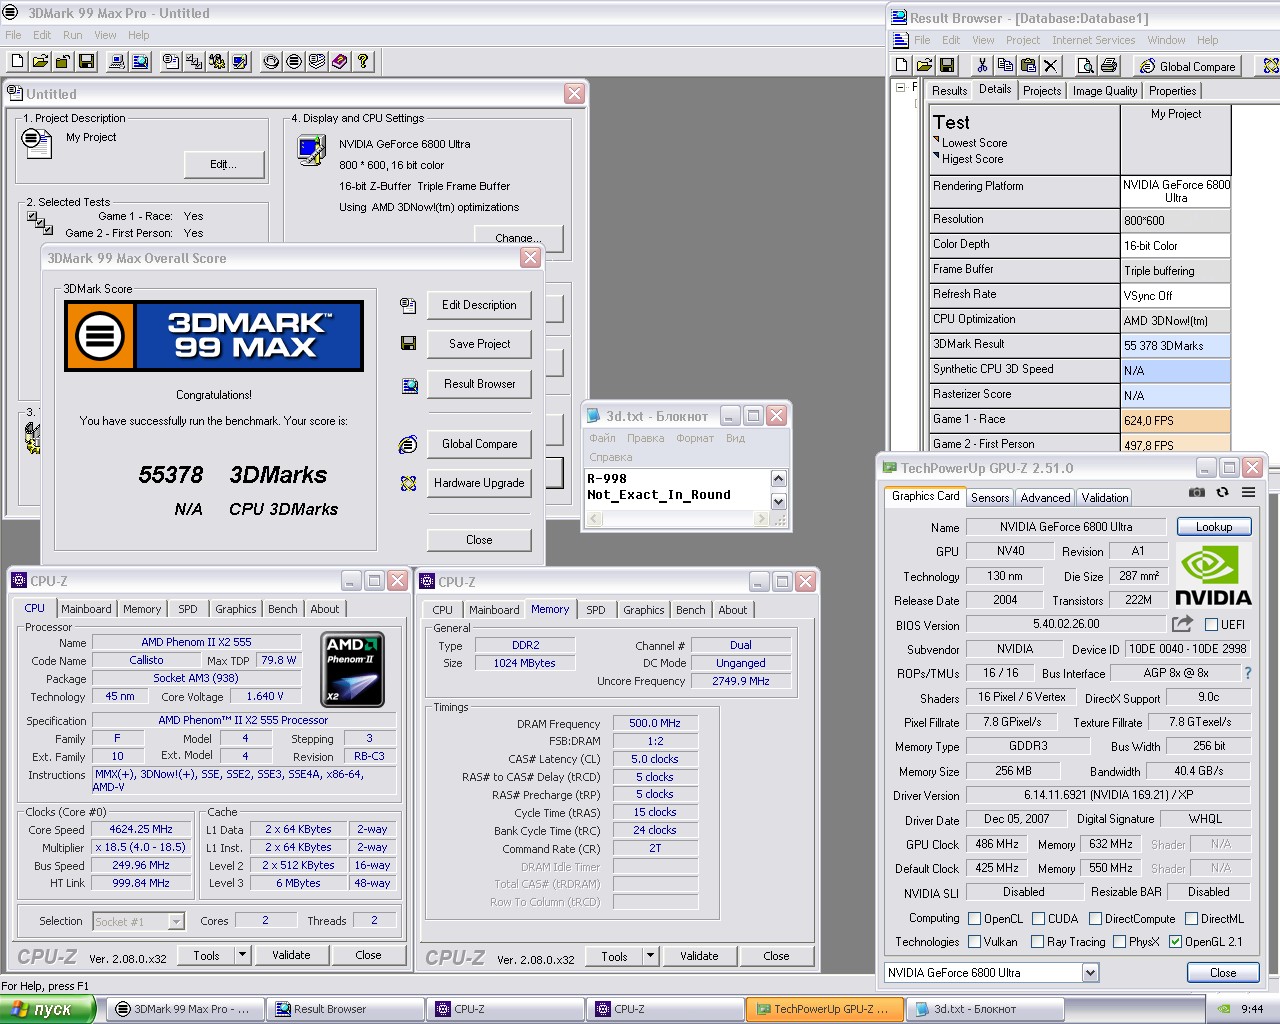Click the Save Project button
Image resolution: width=1280 pixels, height=1024 pixels.
point(480,344)
